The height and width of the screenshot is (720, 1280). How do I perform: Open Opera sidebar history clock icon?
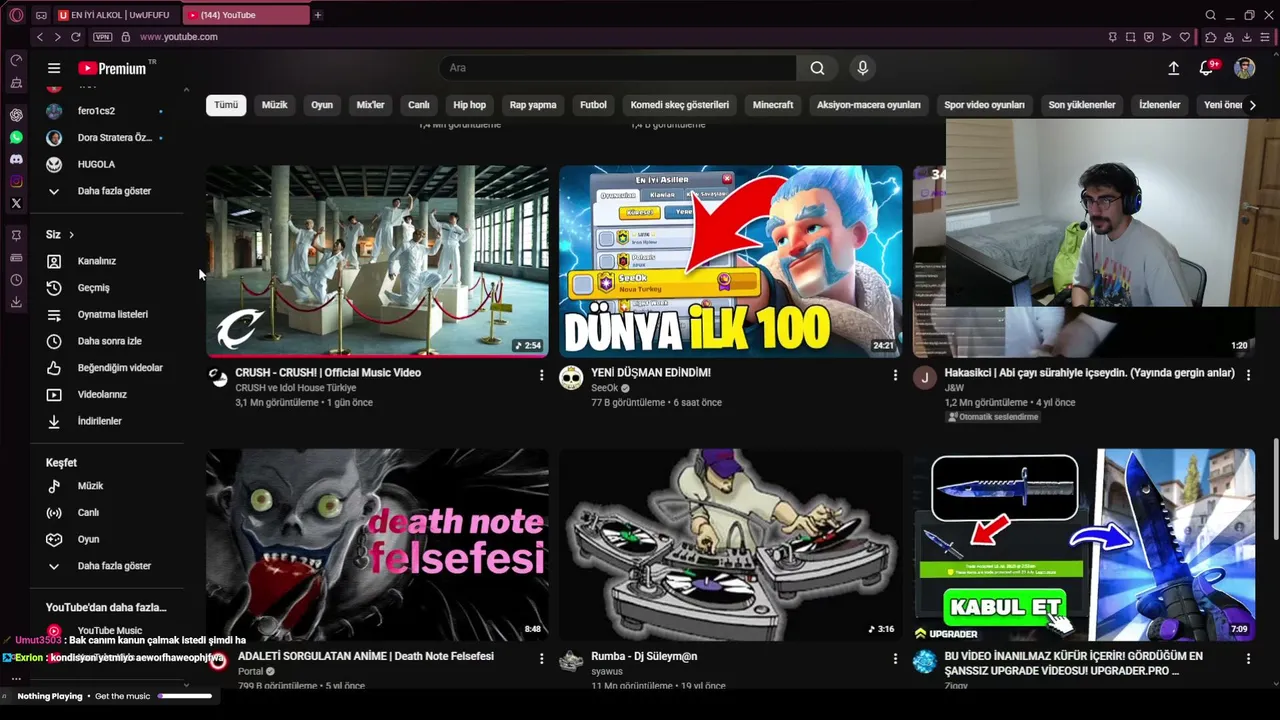(16, 280)
